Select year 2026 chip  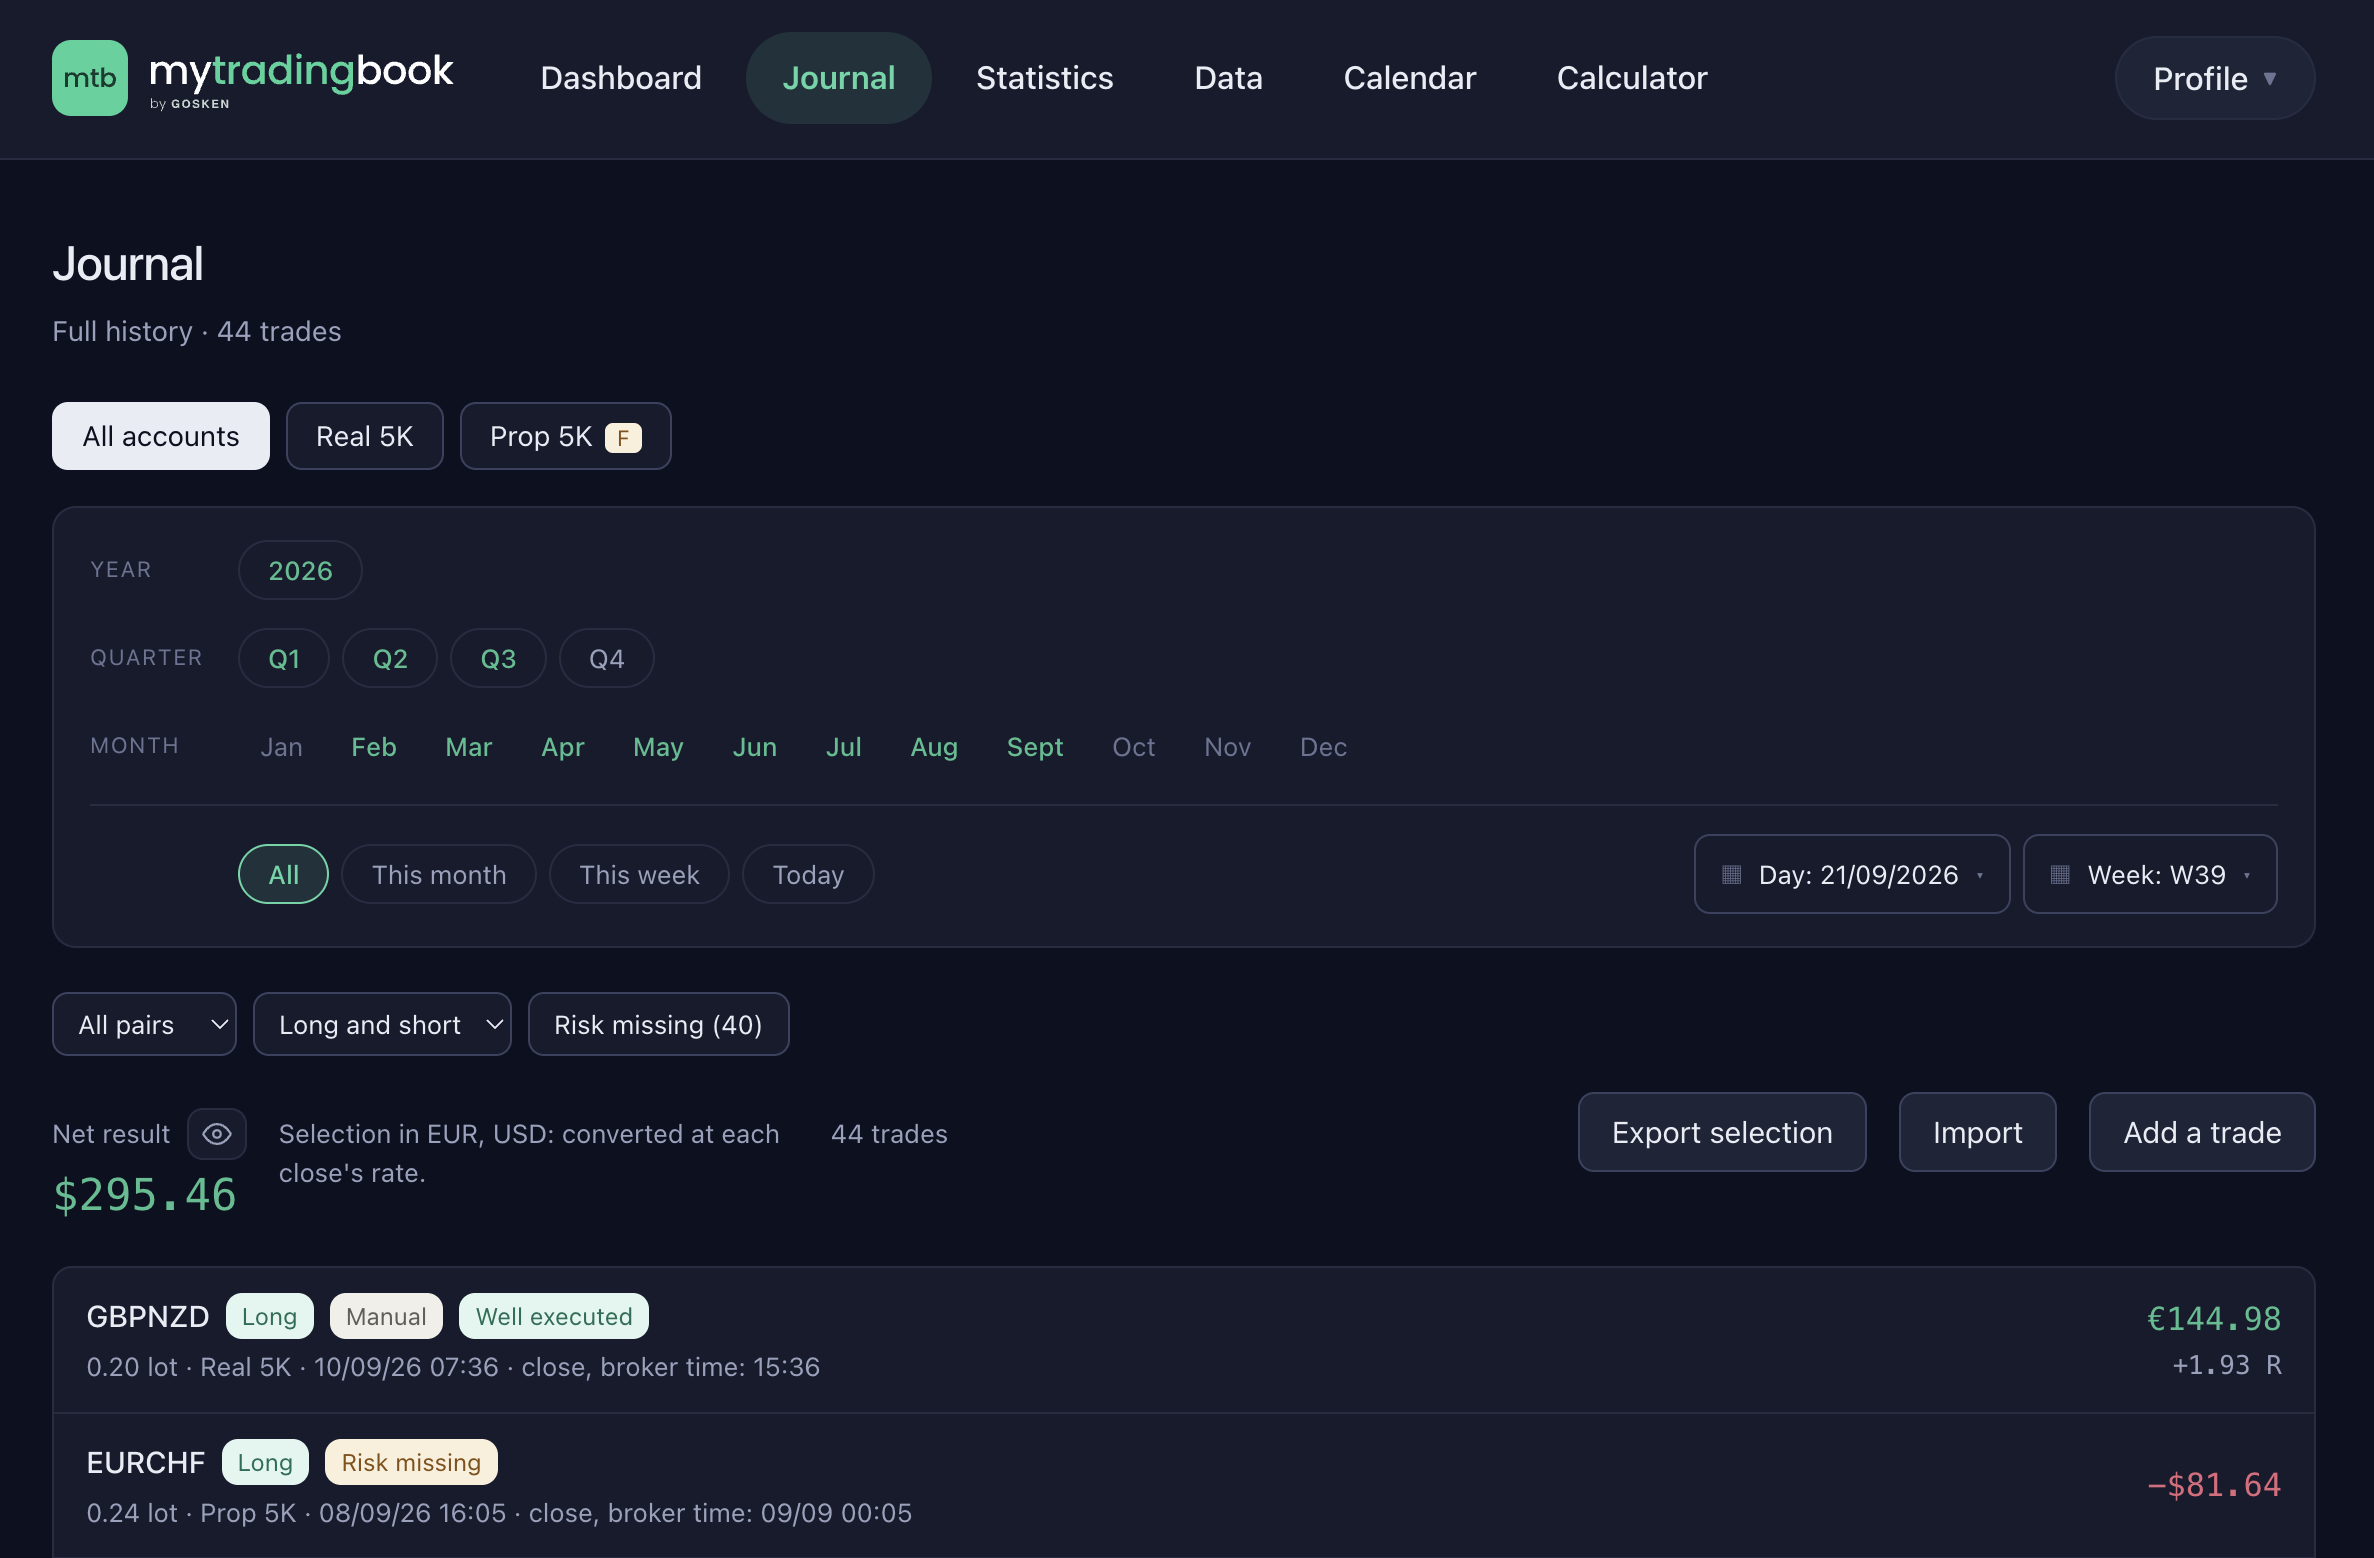point(300,570)
